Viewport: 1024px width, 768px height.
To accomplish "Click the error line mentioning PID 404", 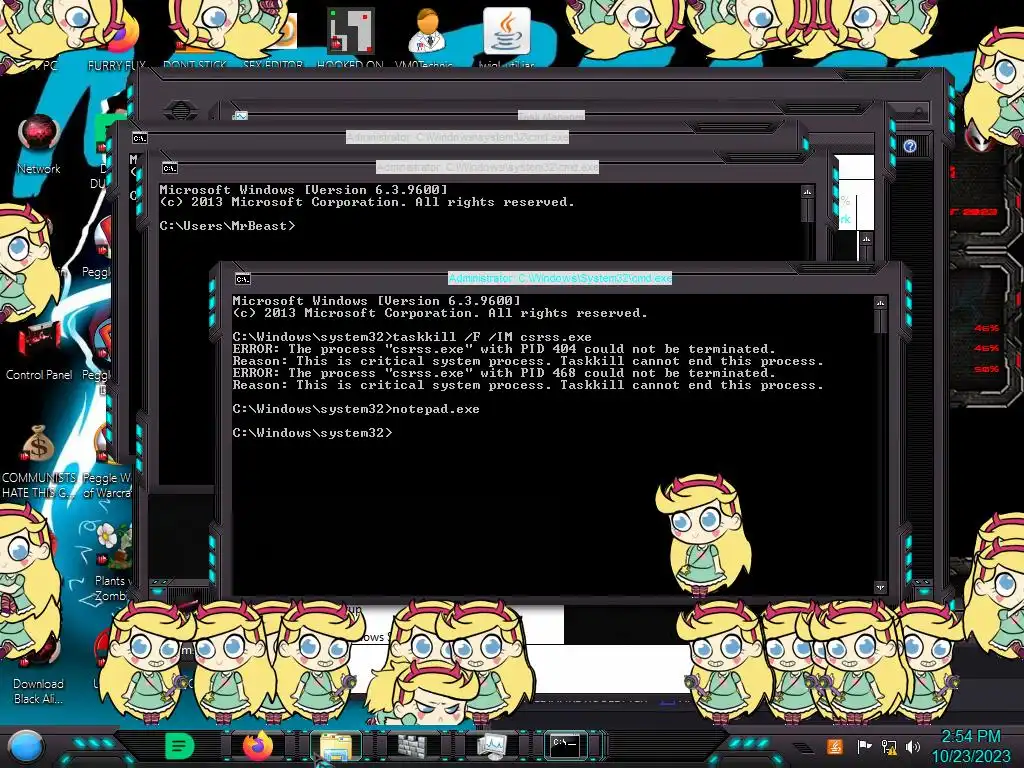I will coord(504,349).
